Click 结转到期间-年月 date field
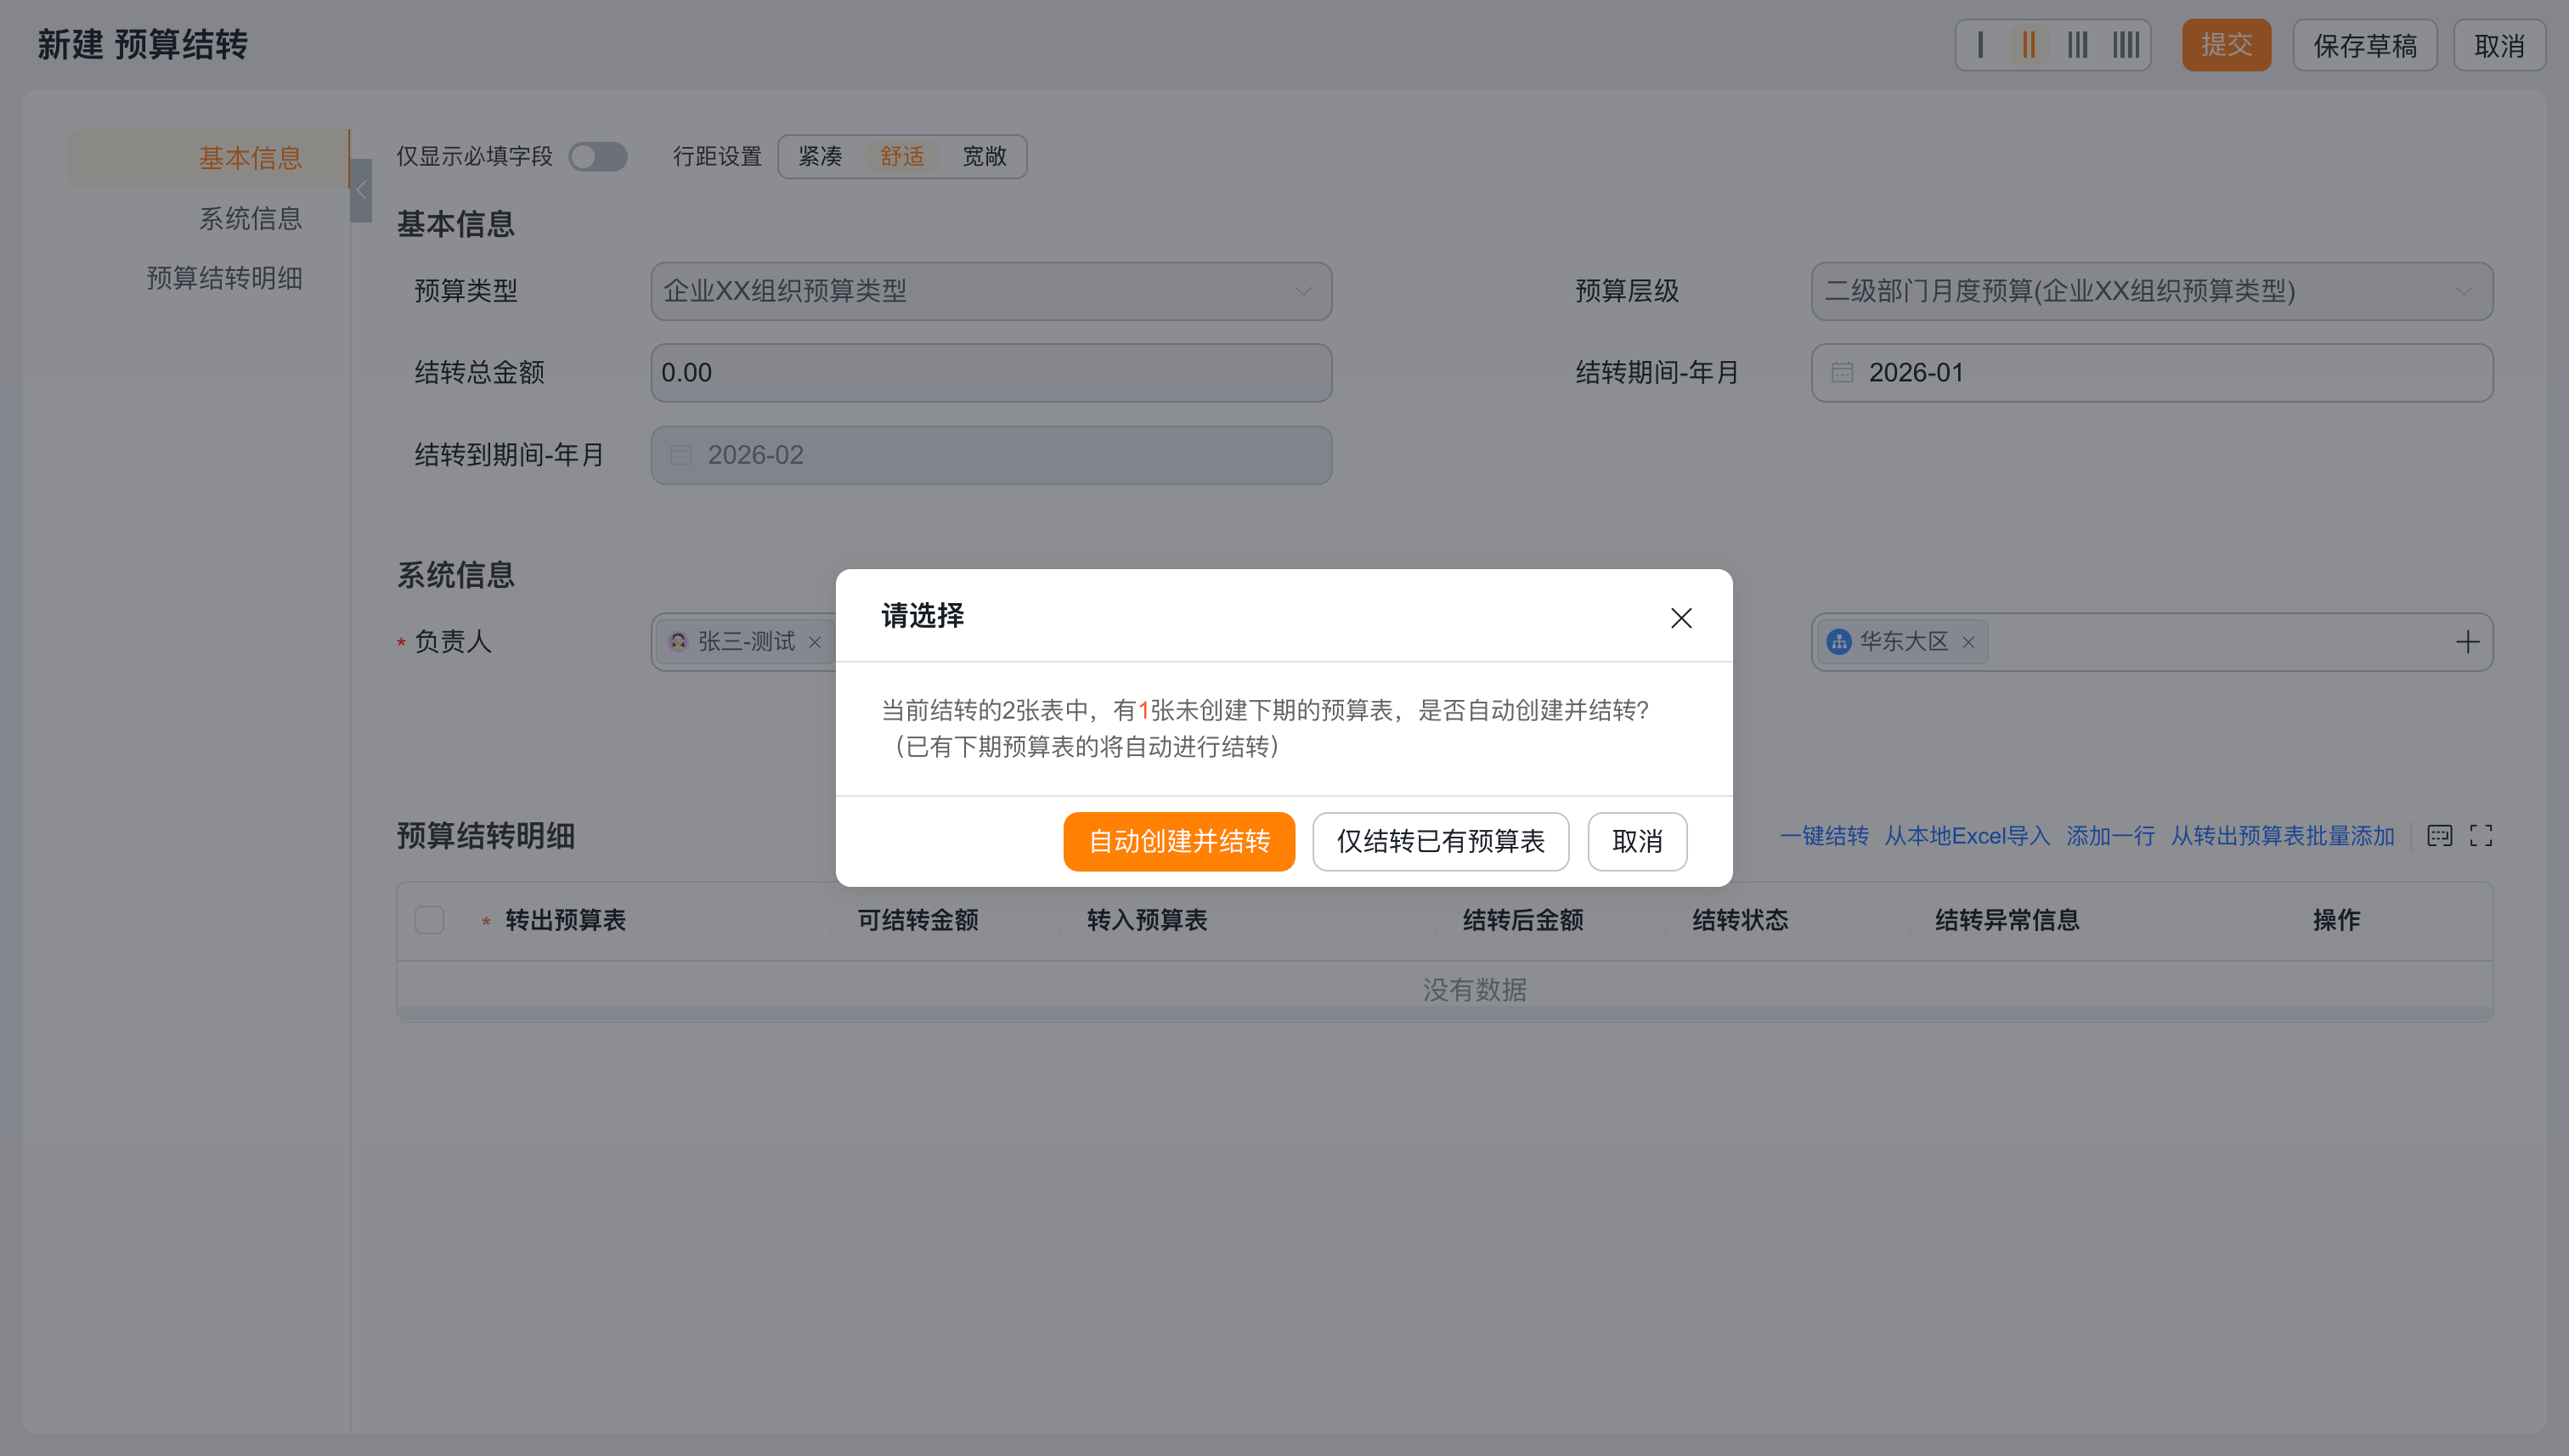Viewport: 2569px width, 1456px height. (991, 455)
